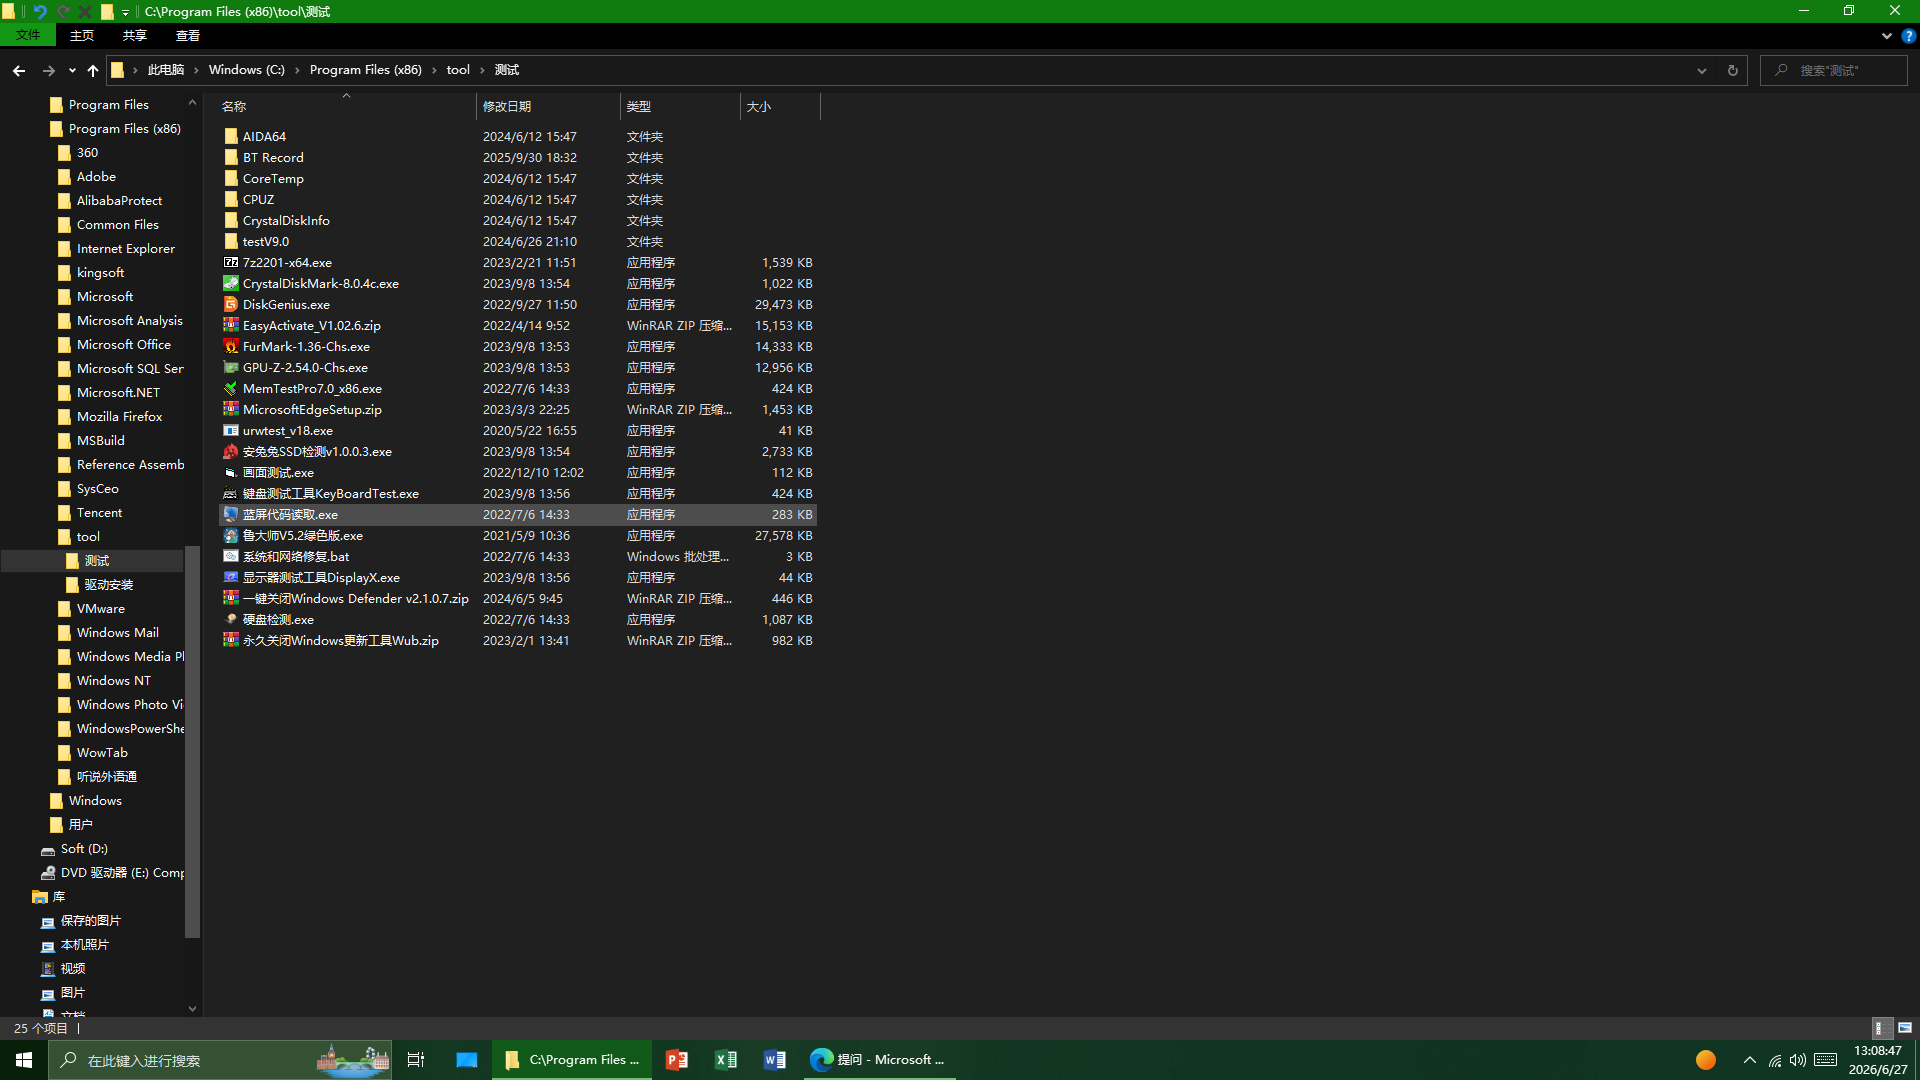Click the 7z2201-x64.exe file icon

[x=231, y=262]
